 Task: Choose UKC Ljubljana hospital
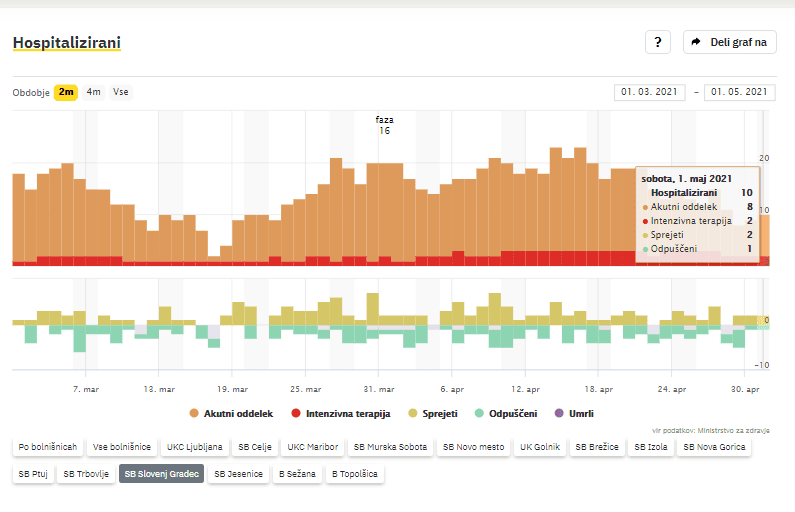tap(195, 447)
